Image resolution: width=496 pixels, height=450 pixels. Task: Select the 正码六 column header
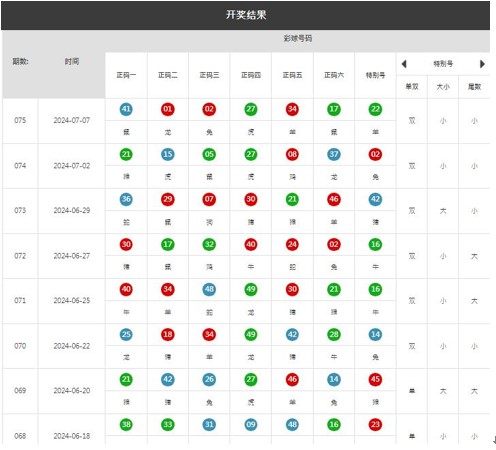point(334,75)
